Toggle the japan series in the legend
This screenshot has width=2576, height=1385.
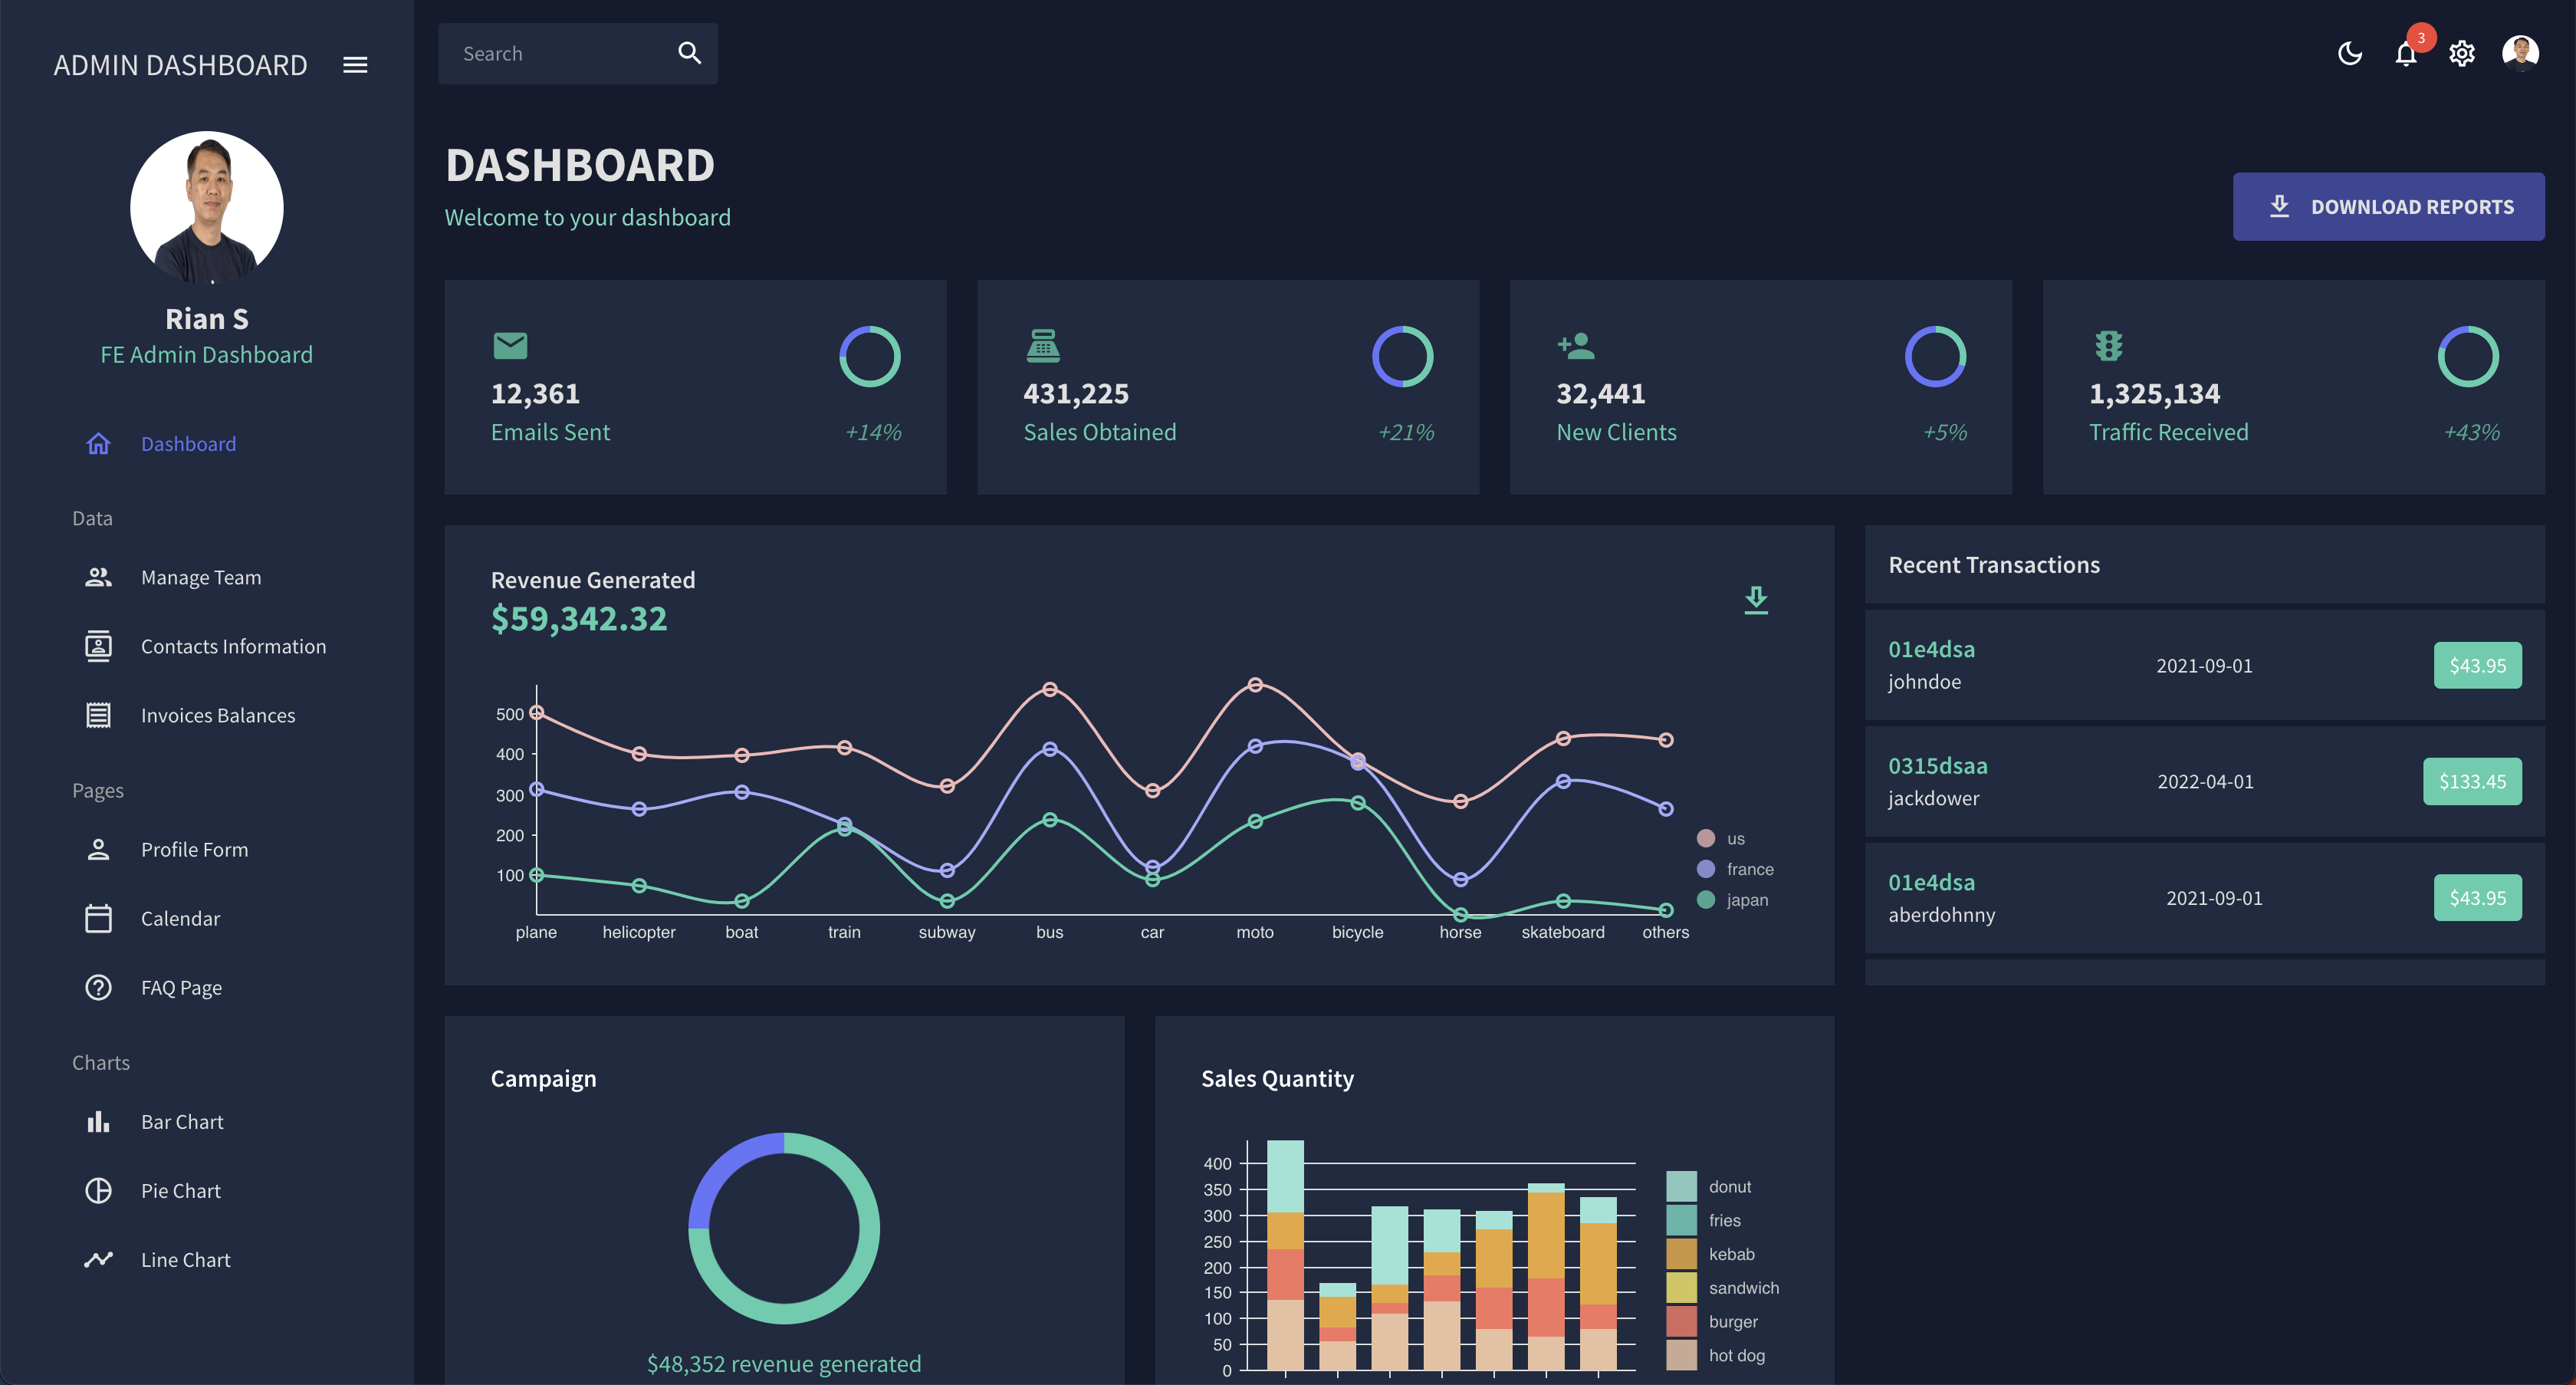click(x=1746, y=899)
